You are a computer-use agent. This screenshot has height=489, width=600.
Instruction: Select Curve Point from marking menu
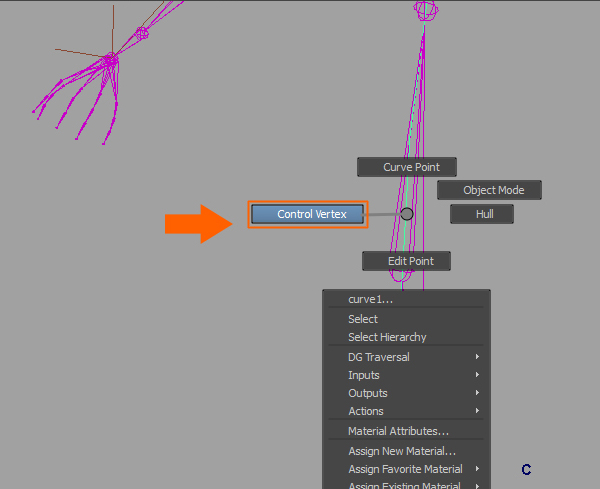pos(407,167)
